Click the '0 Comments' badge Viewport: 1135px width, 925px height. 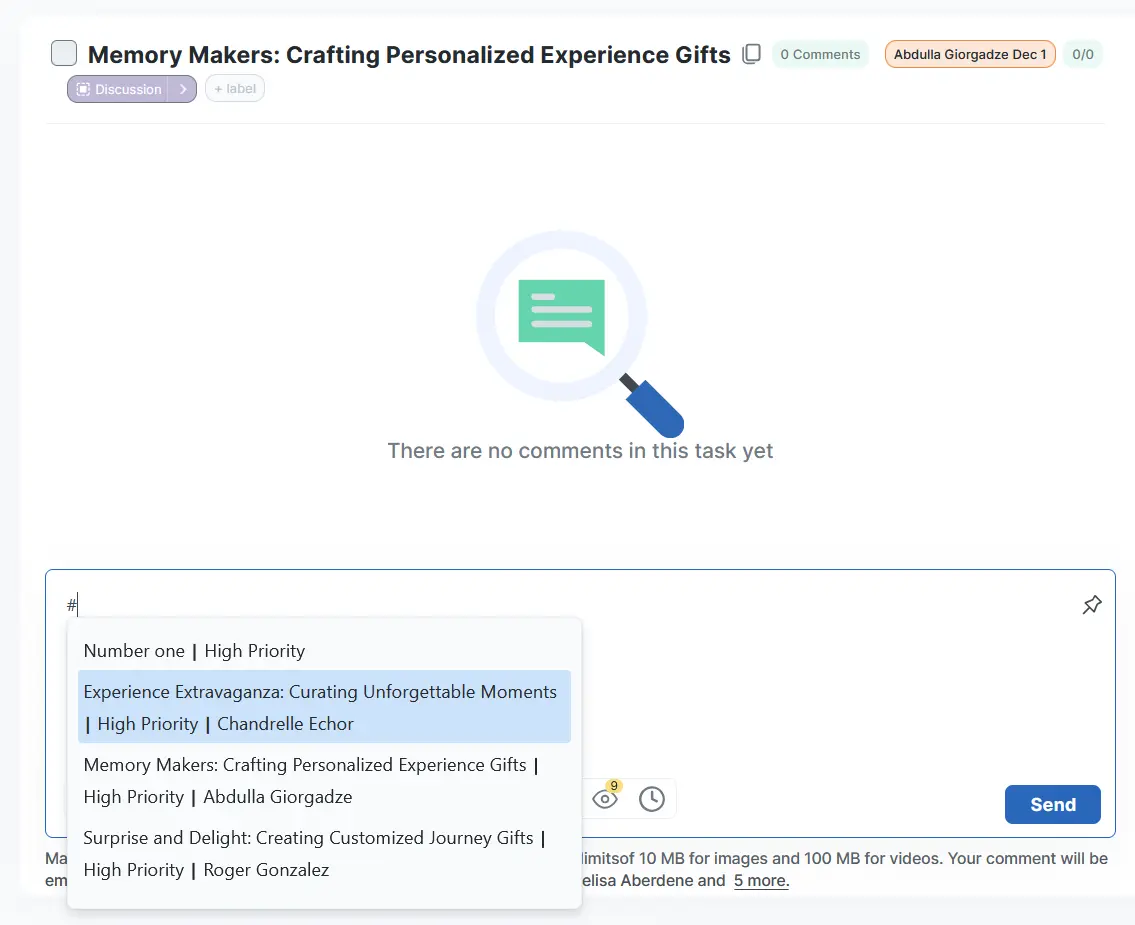coord(820,54)
